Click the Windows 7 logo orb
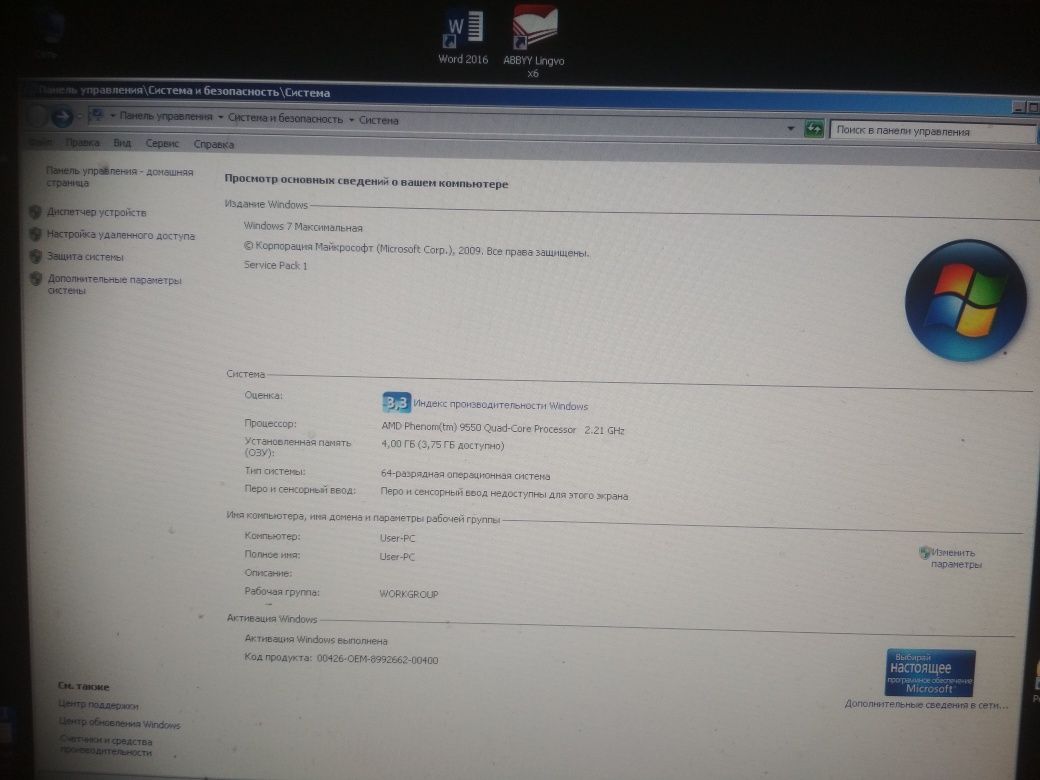 pyautogui.click(x=965, y=300)
